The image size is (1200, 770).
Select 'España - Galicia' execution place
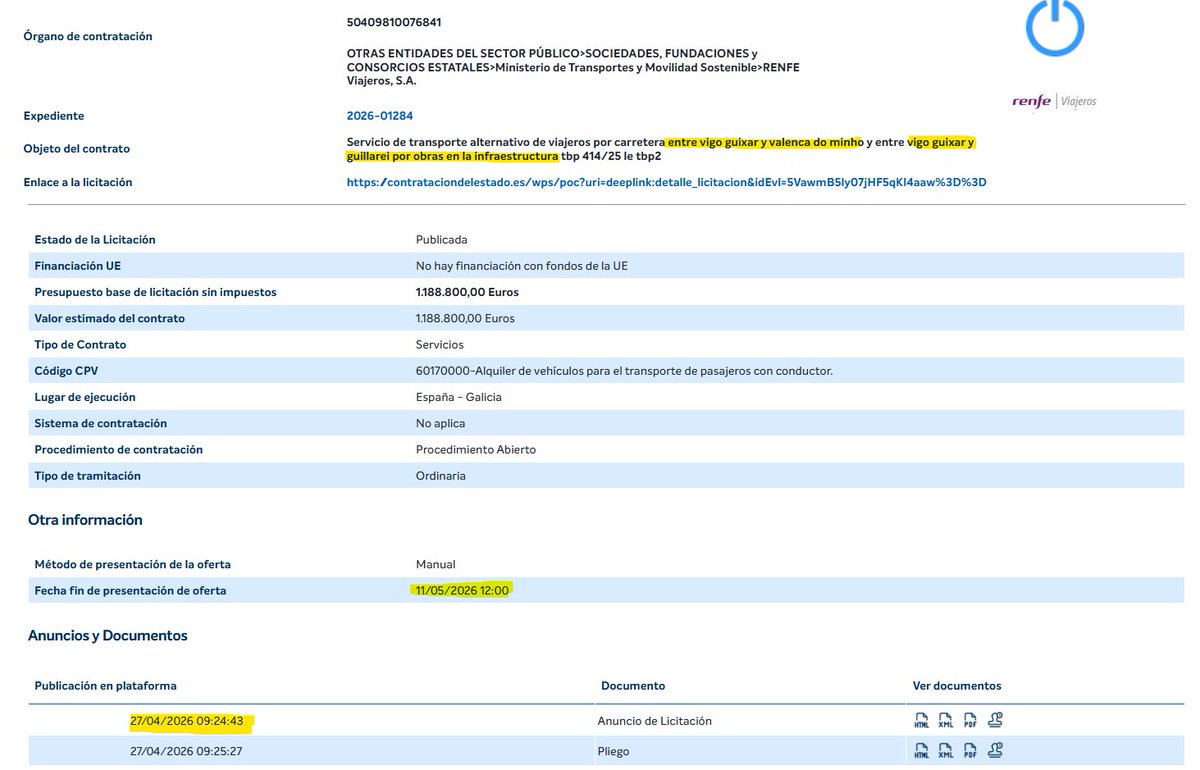459,397
